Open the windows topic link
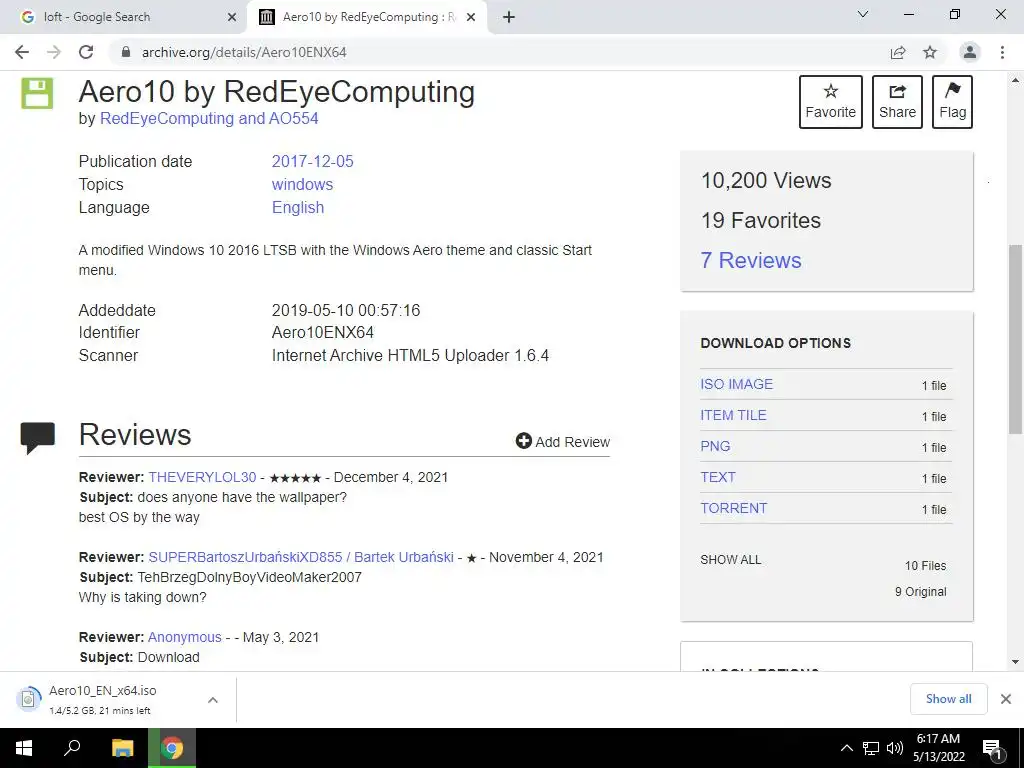The width and height of the screenshot is (1024, 768). pyautogui.click(x=302, y=184)
